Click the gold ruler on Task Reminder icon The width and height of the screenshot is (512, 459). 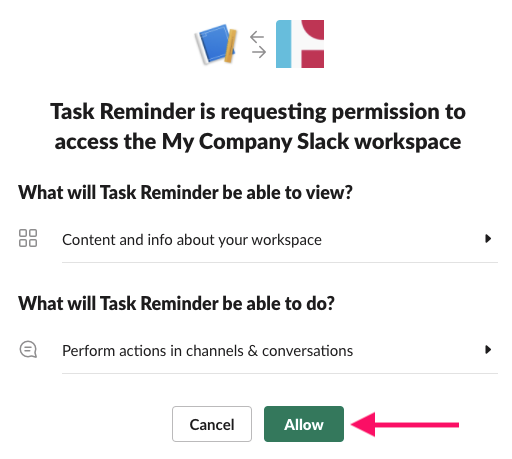pos(230,46)
